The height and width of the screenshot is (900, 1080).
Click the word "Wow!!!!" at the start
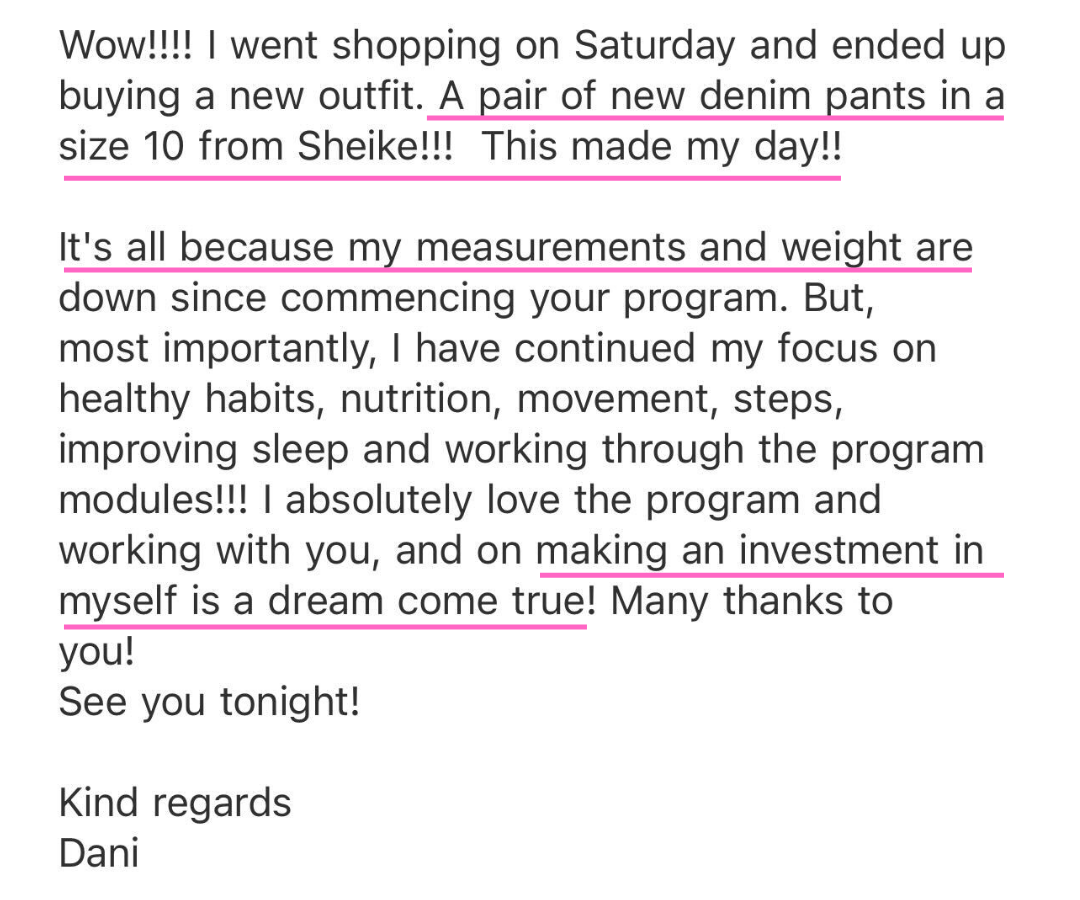click(126, 45)
